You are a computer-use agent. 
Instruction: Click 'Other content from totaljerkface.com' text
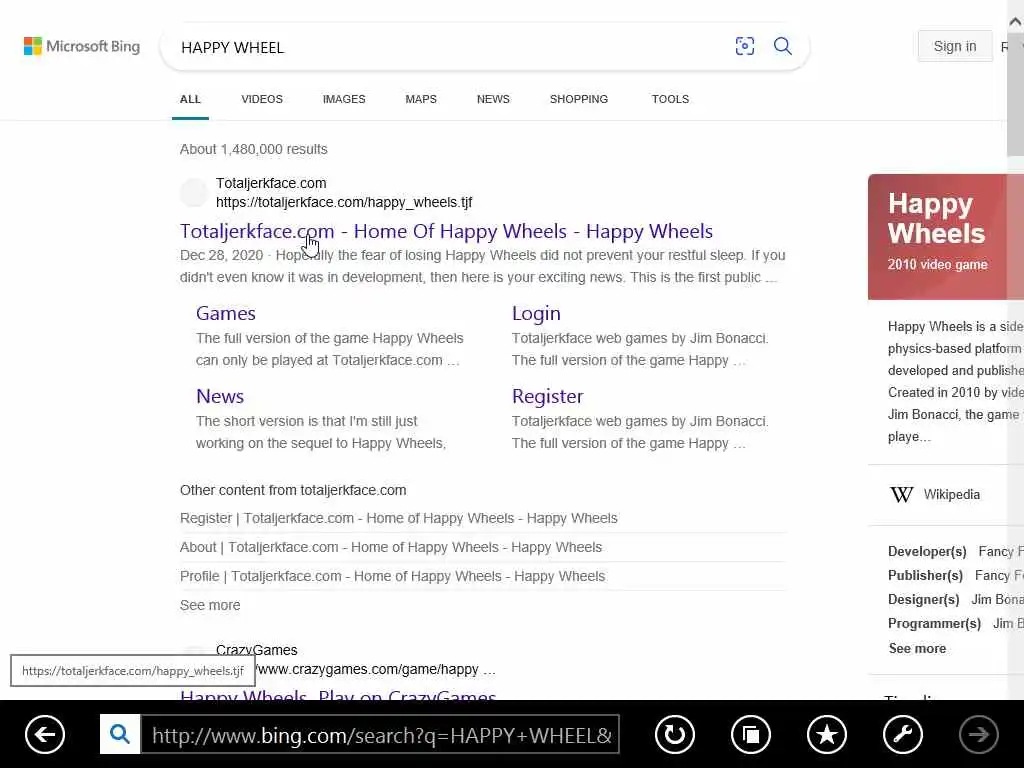coord(293,490)
